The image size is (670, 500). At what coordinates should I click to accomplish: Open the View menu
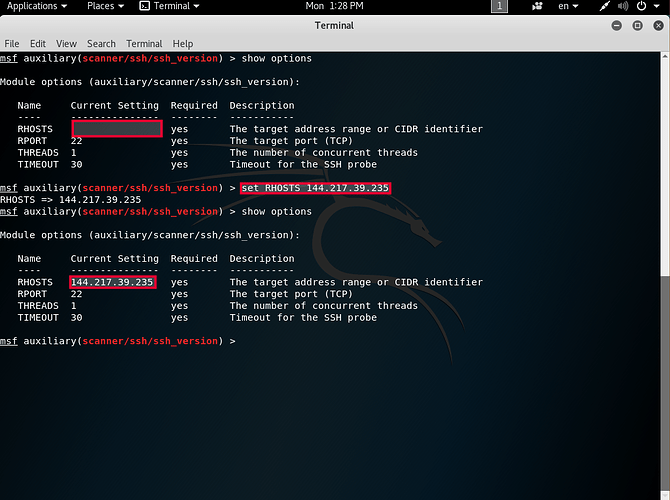click(x=66, y=44)
